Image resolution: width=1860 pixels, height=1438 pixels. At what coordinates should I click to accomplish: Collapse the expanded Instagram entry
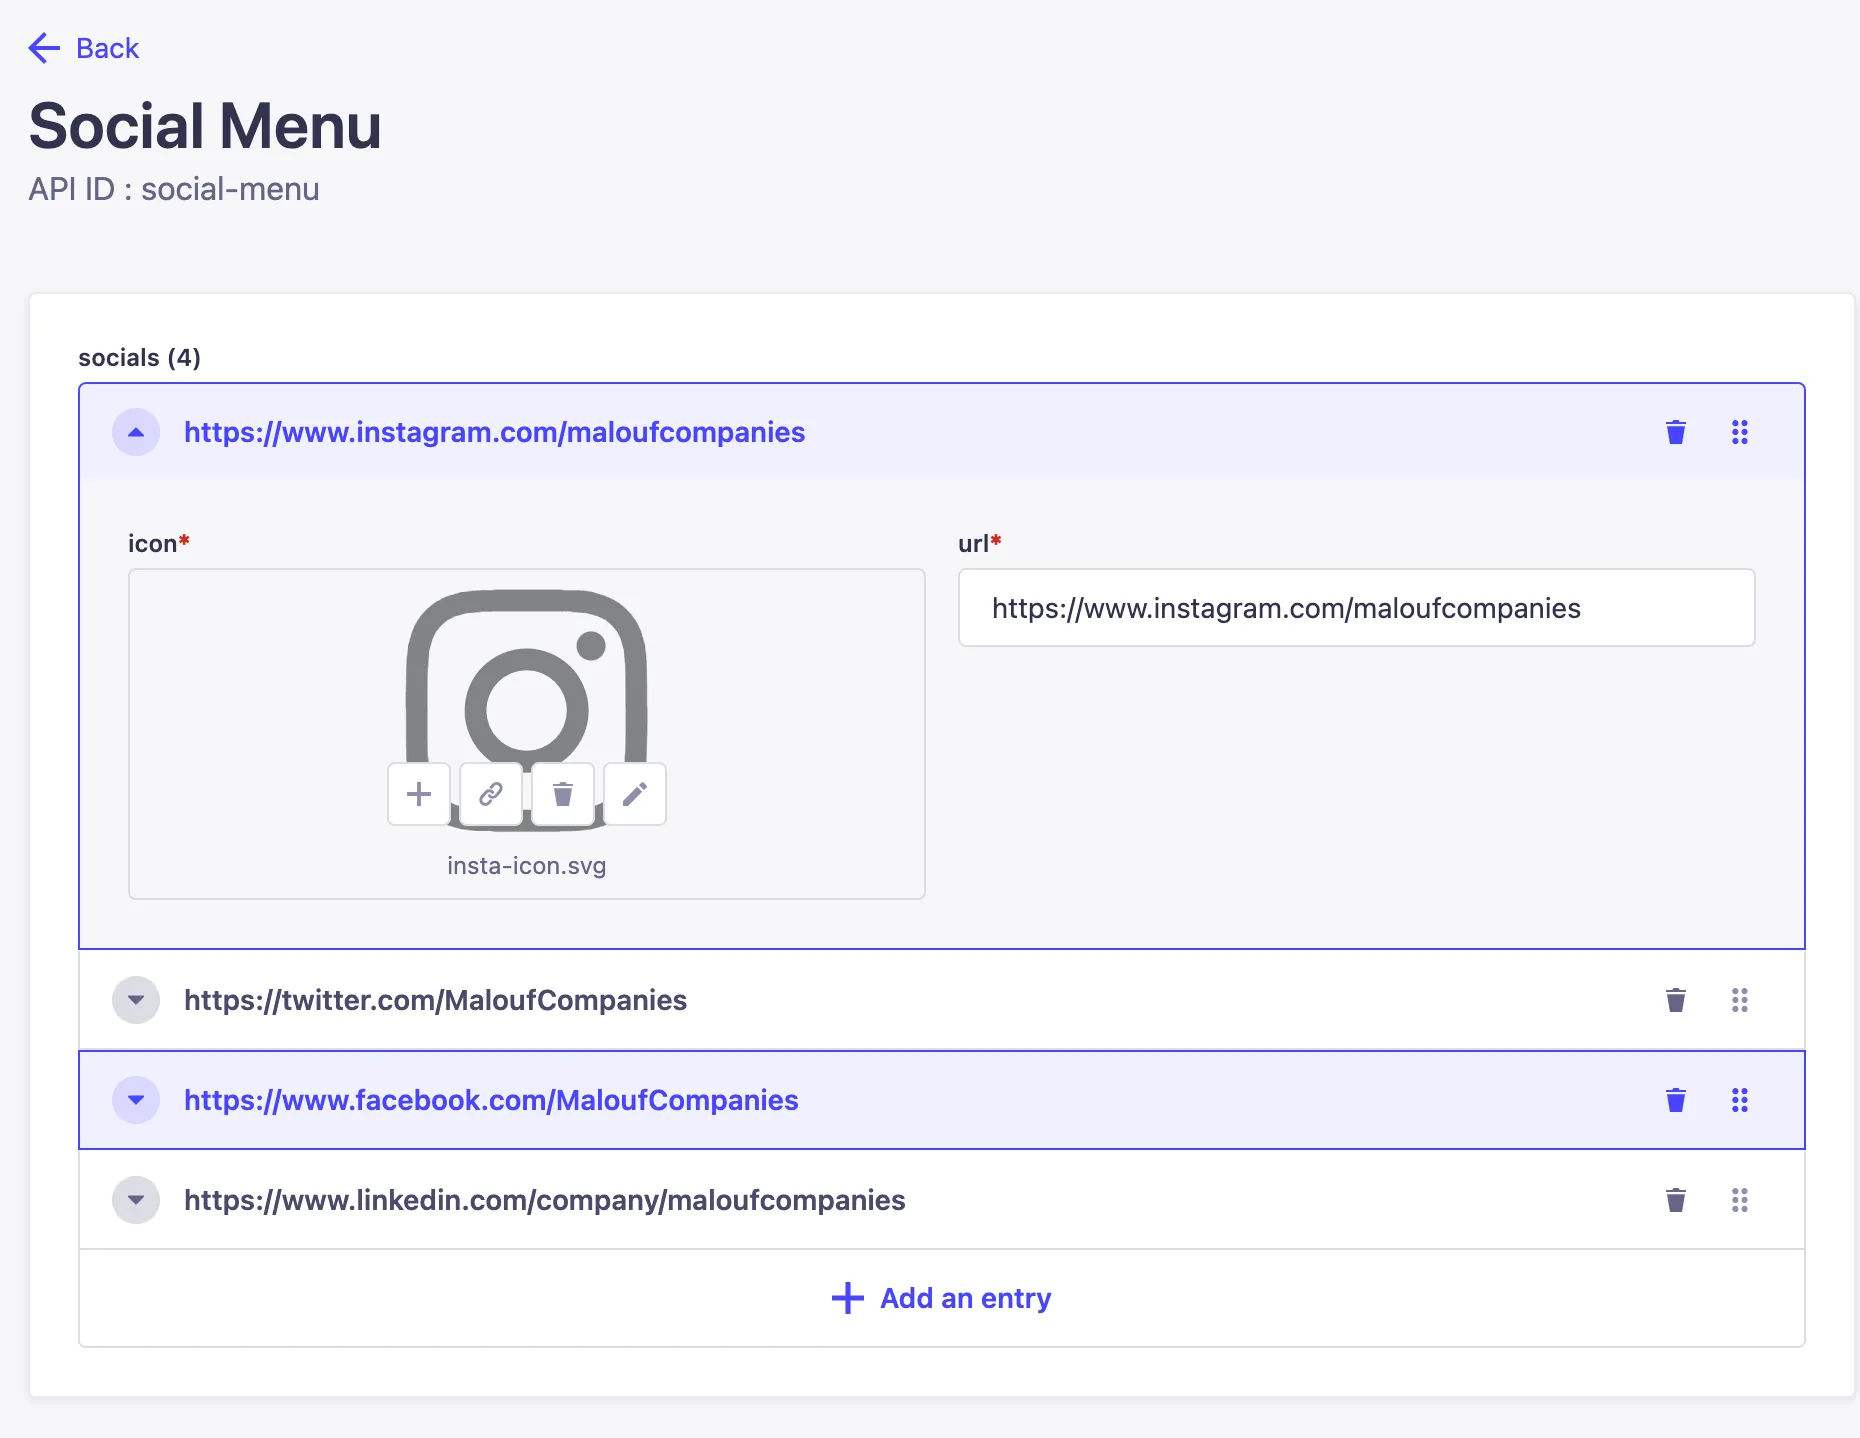[x=135, y=432]
